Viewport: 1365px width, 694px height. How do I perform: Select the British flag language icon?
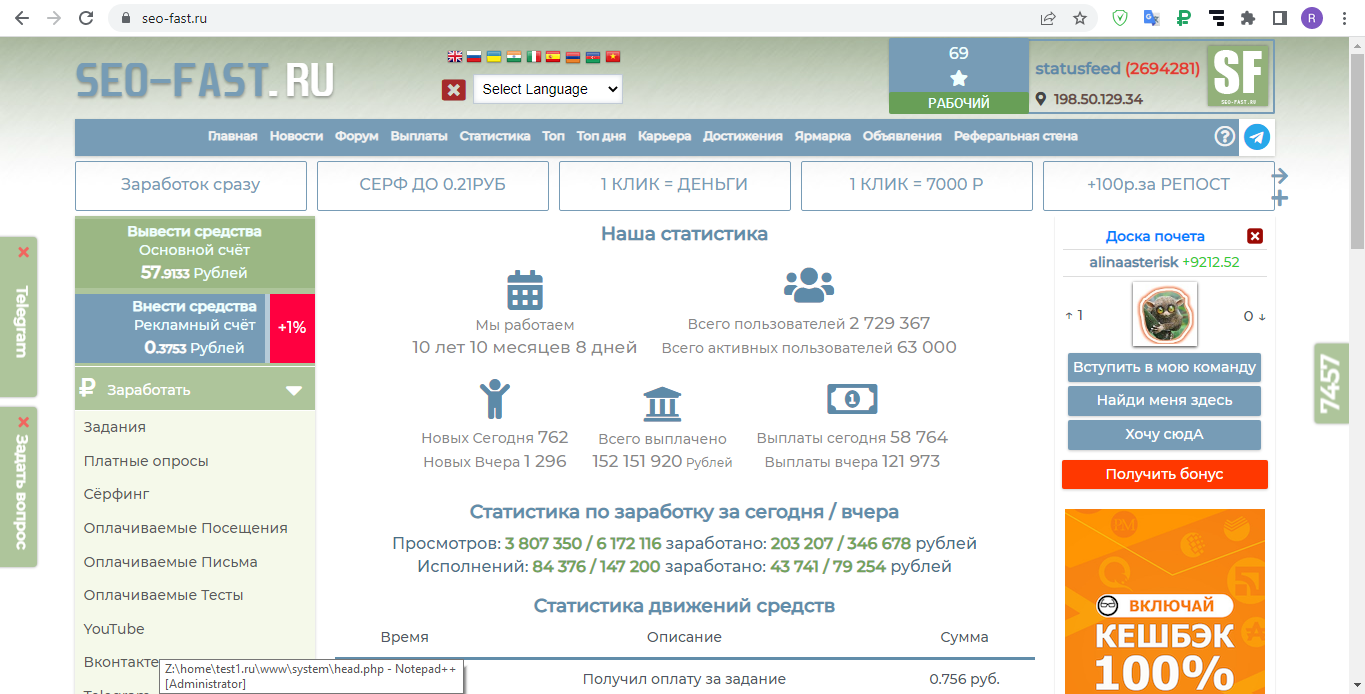455,57
